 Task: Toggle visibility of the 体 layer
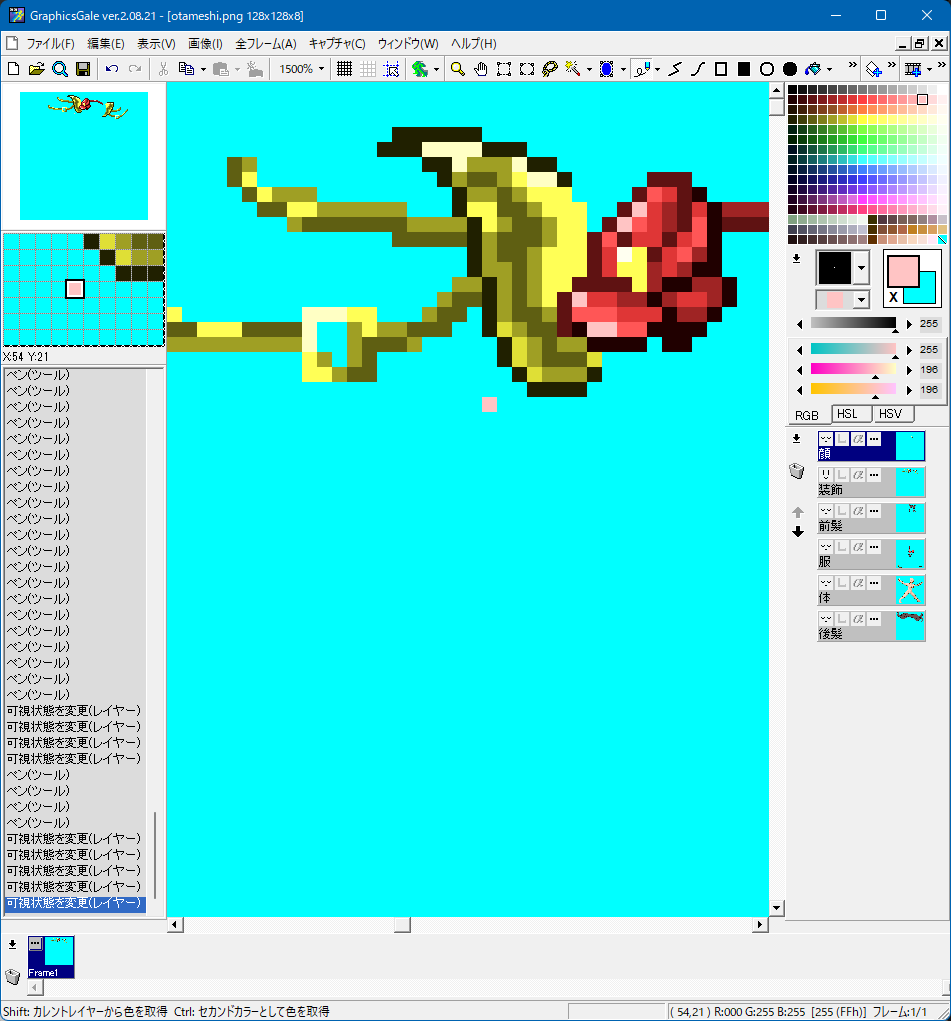point(826,583)
